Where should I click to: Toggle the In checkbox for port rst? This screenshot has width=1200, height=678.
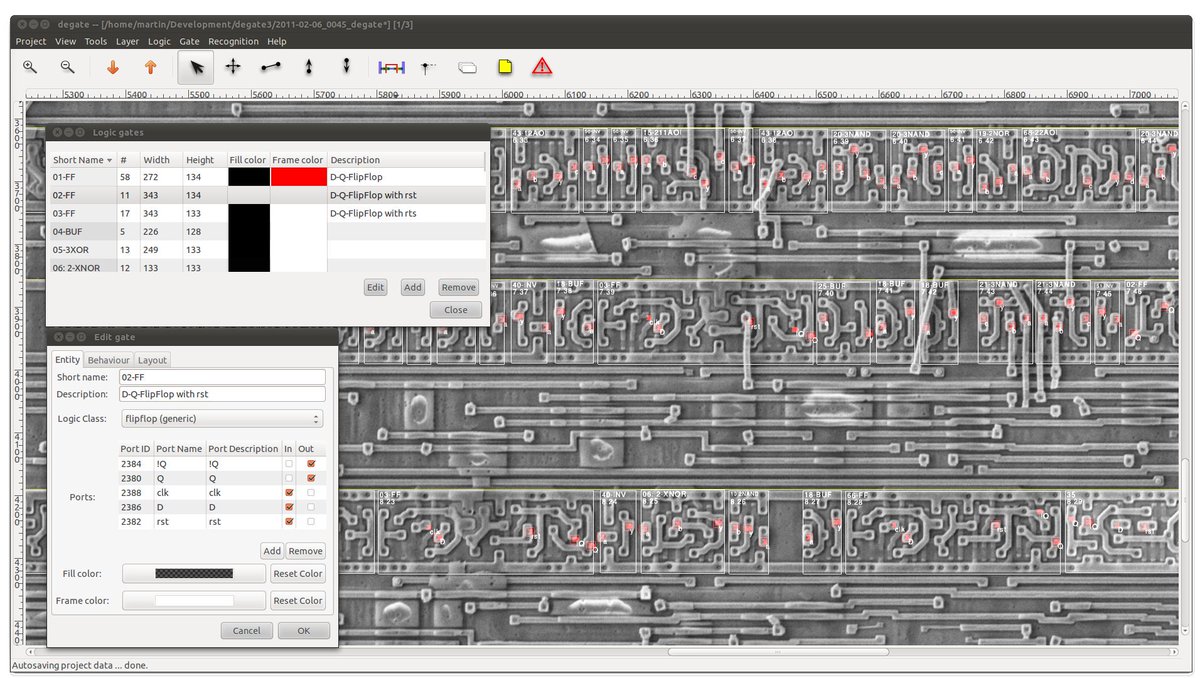coord(289,522)
